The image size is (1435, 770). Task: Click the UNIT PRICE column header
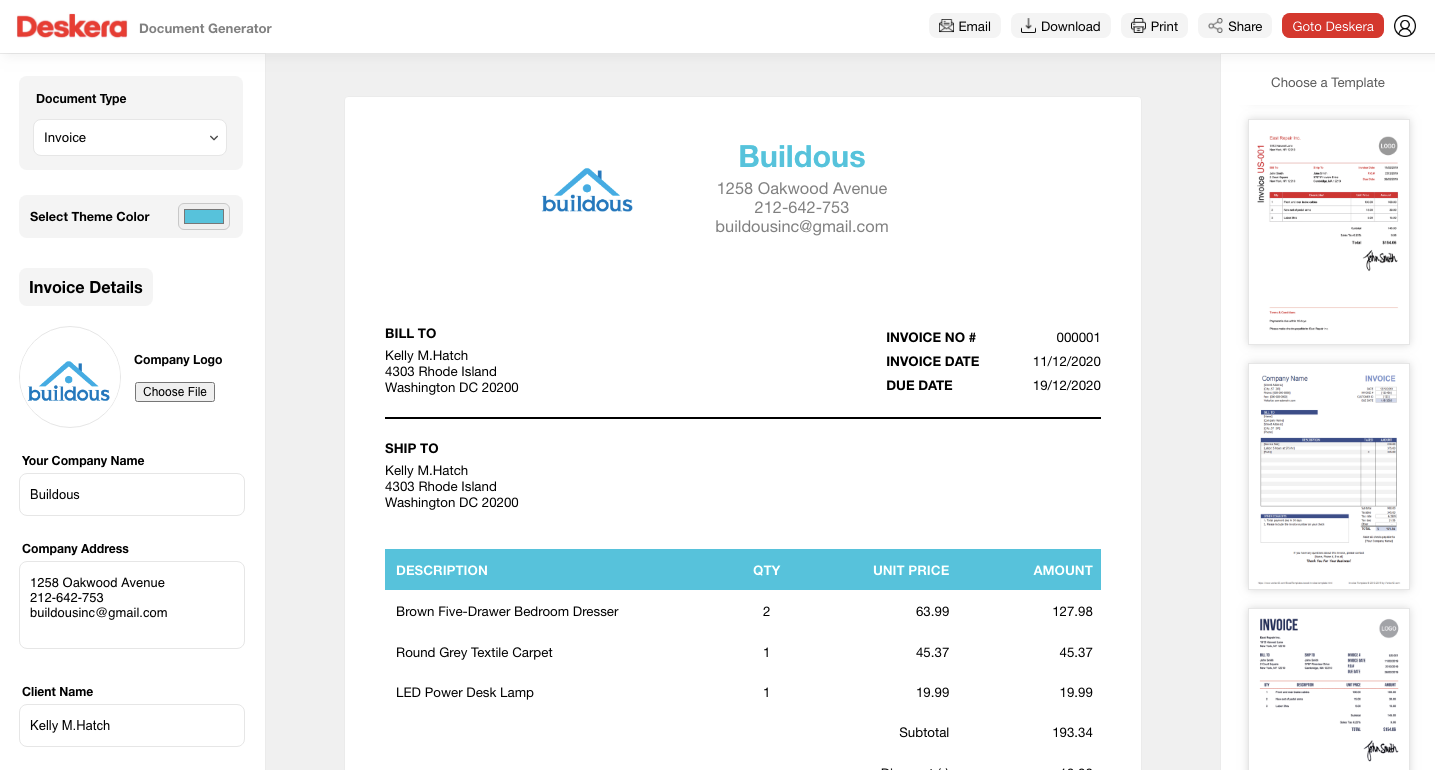pyautogui.click(x=911, y=570)
